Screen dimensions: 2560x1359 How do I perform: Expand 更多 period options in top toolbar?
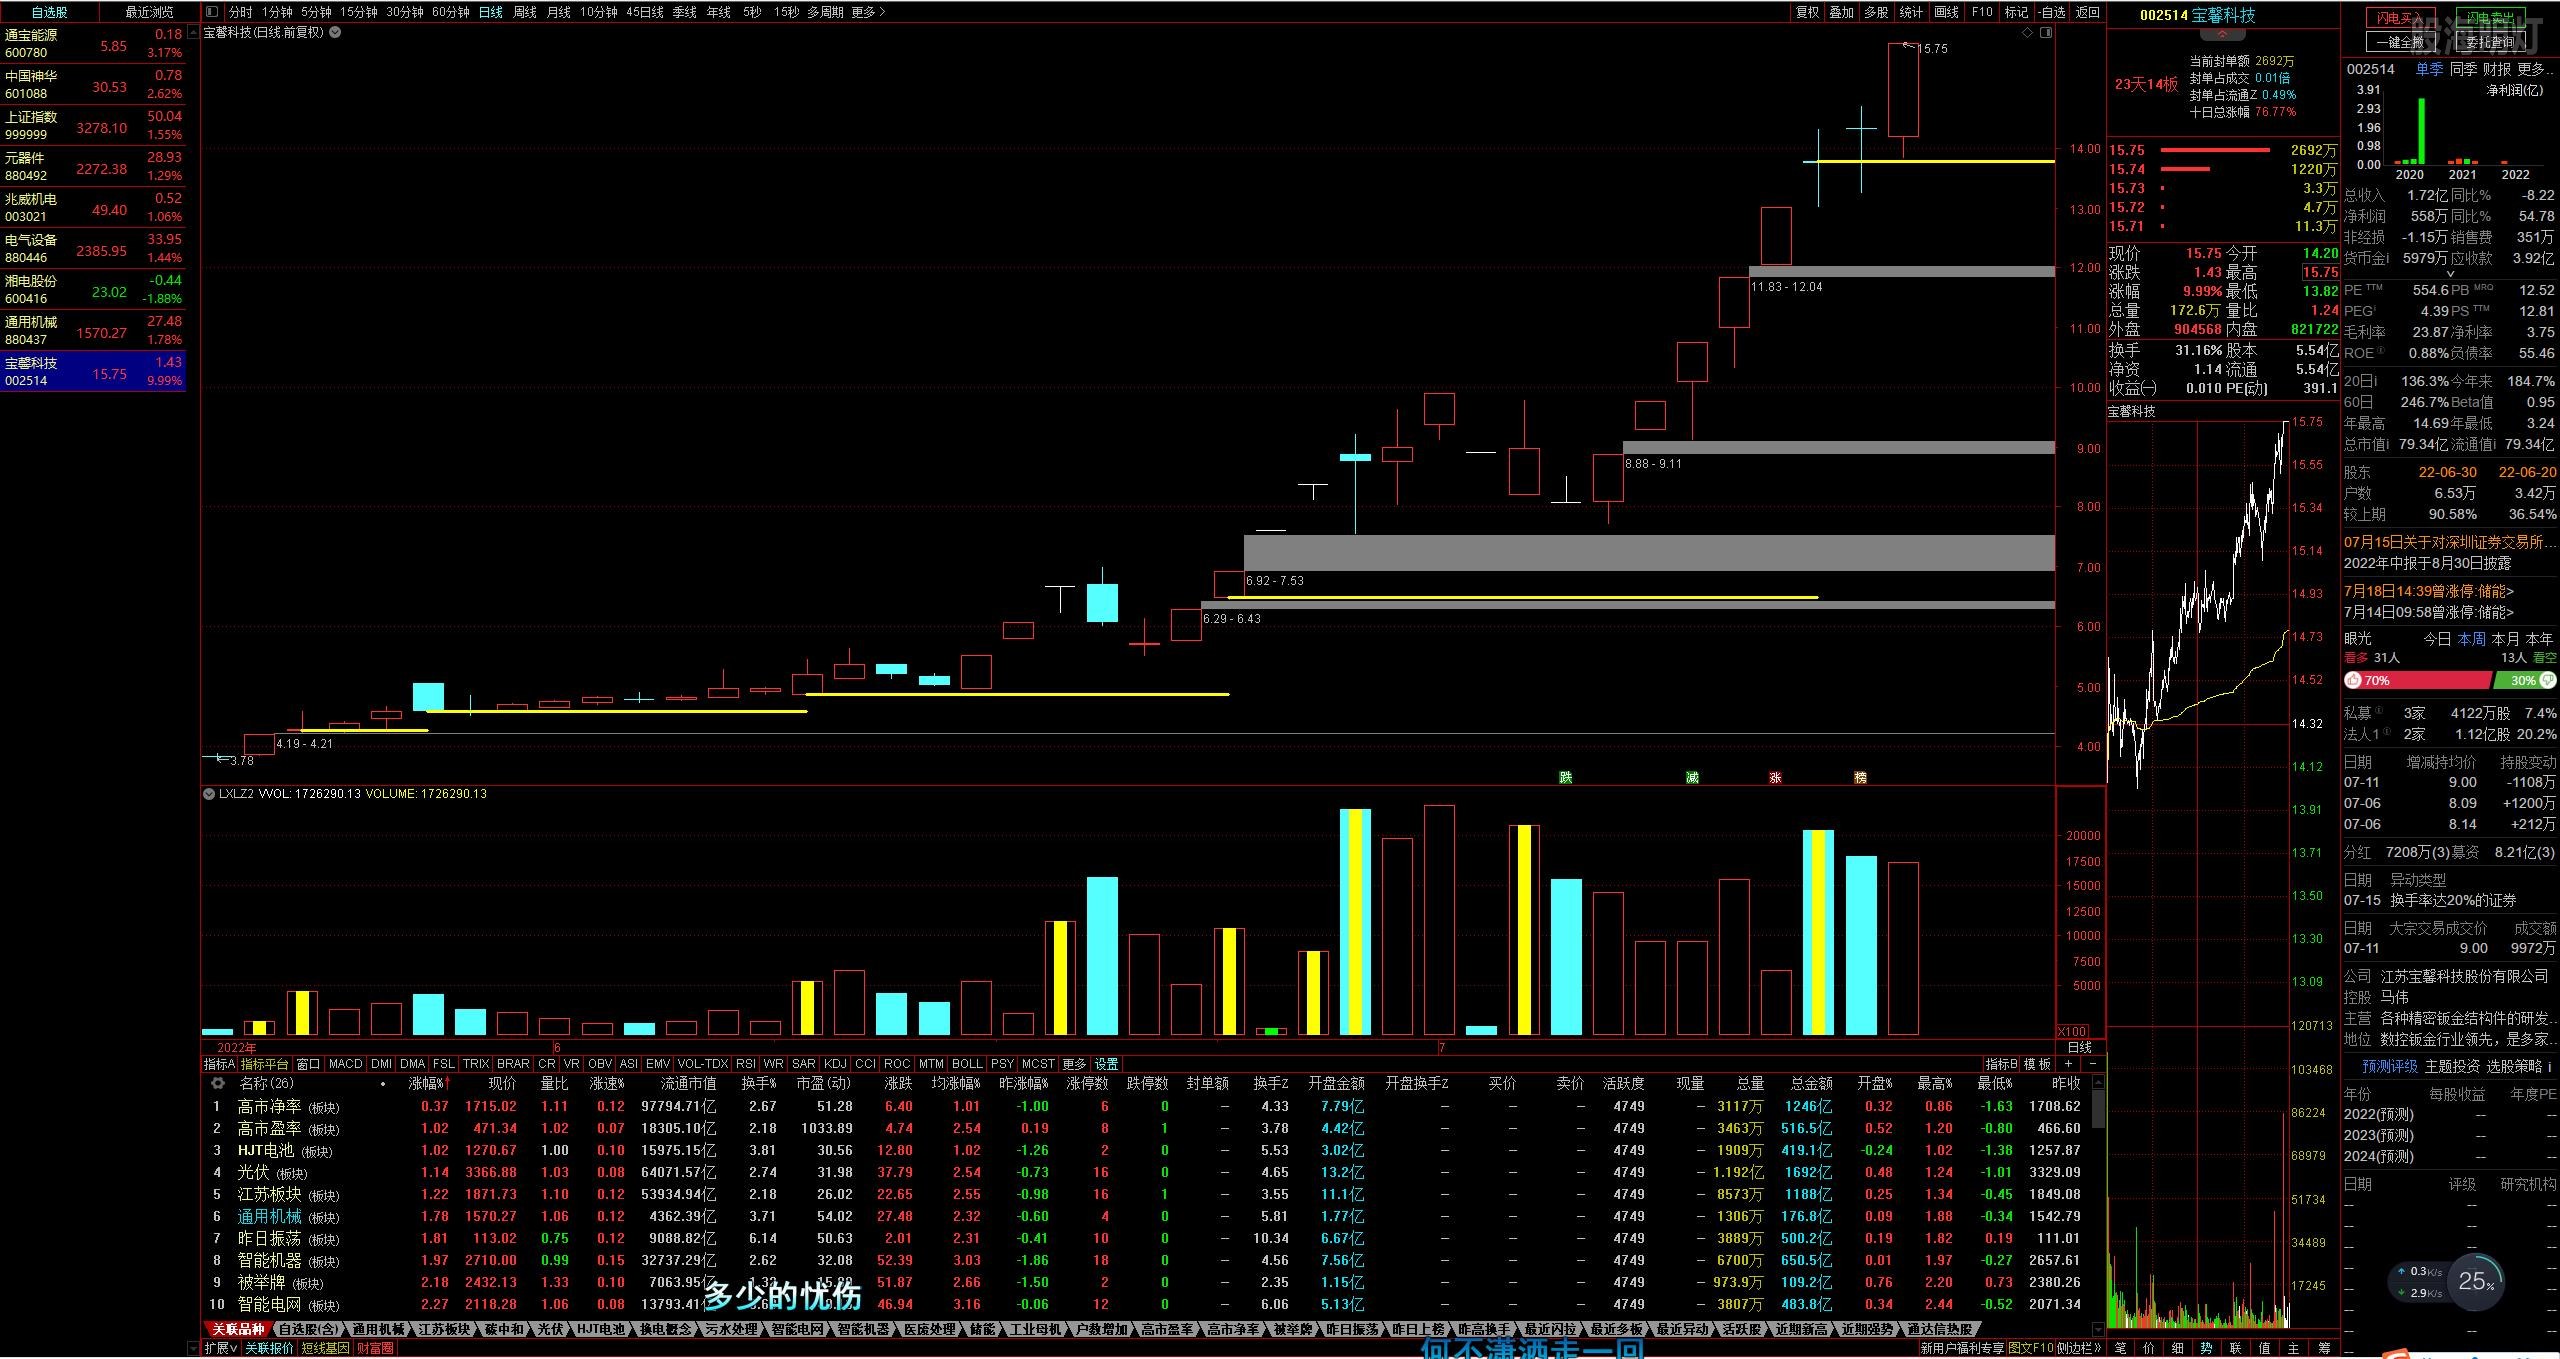pos(868,12)
